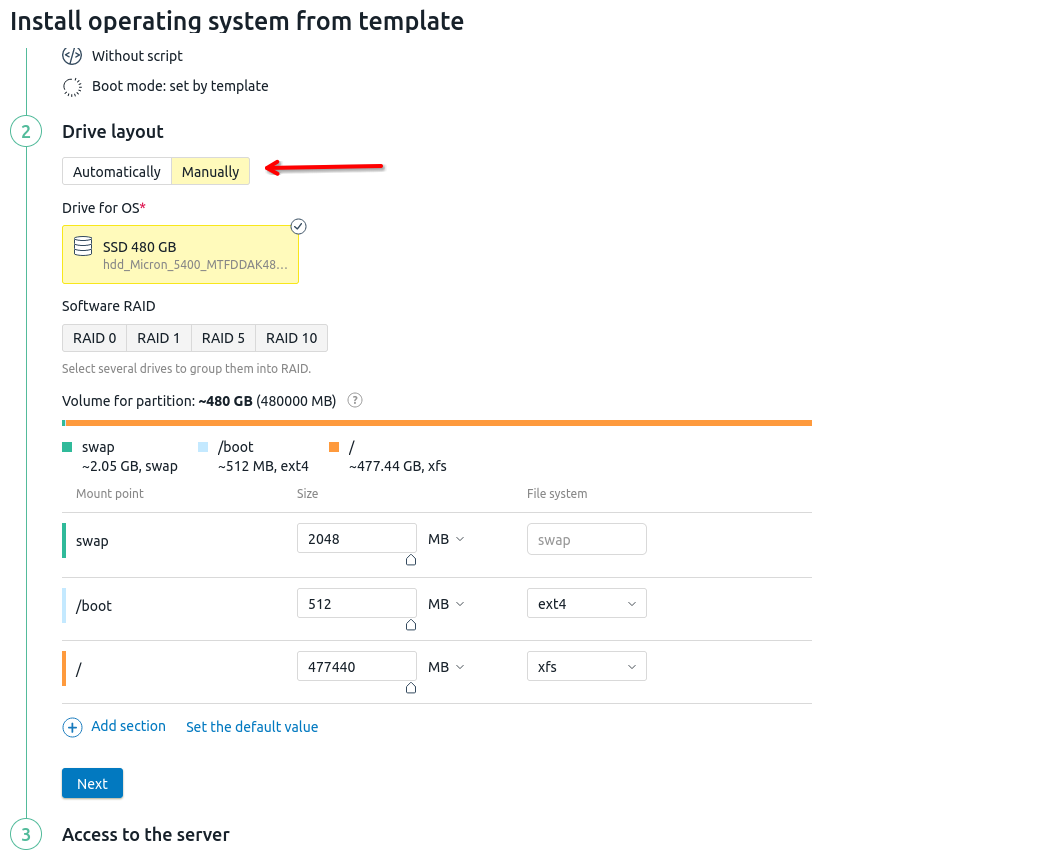Viewport: 1043px width, 864px height.
Task: Click the help icon next to Volume for partition
Action: pyautogui.click(x=354, y=400)
